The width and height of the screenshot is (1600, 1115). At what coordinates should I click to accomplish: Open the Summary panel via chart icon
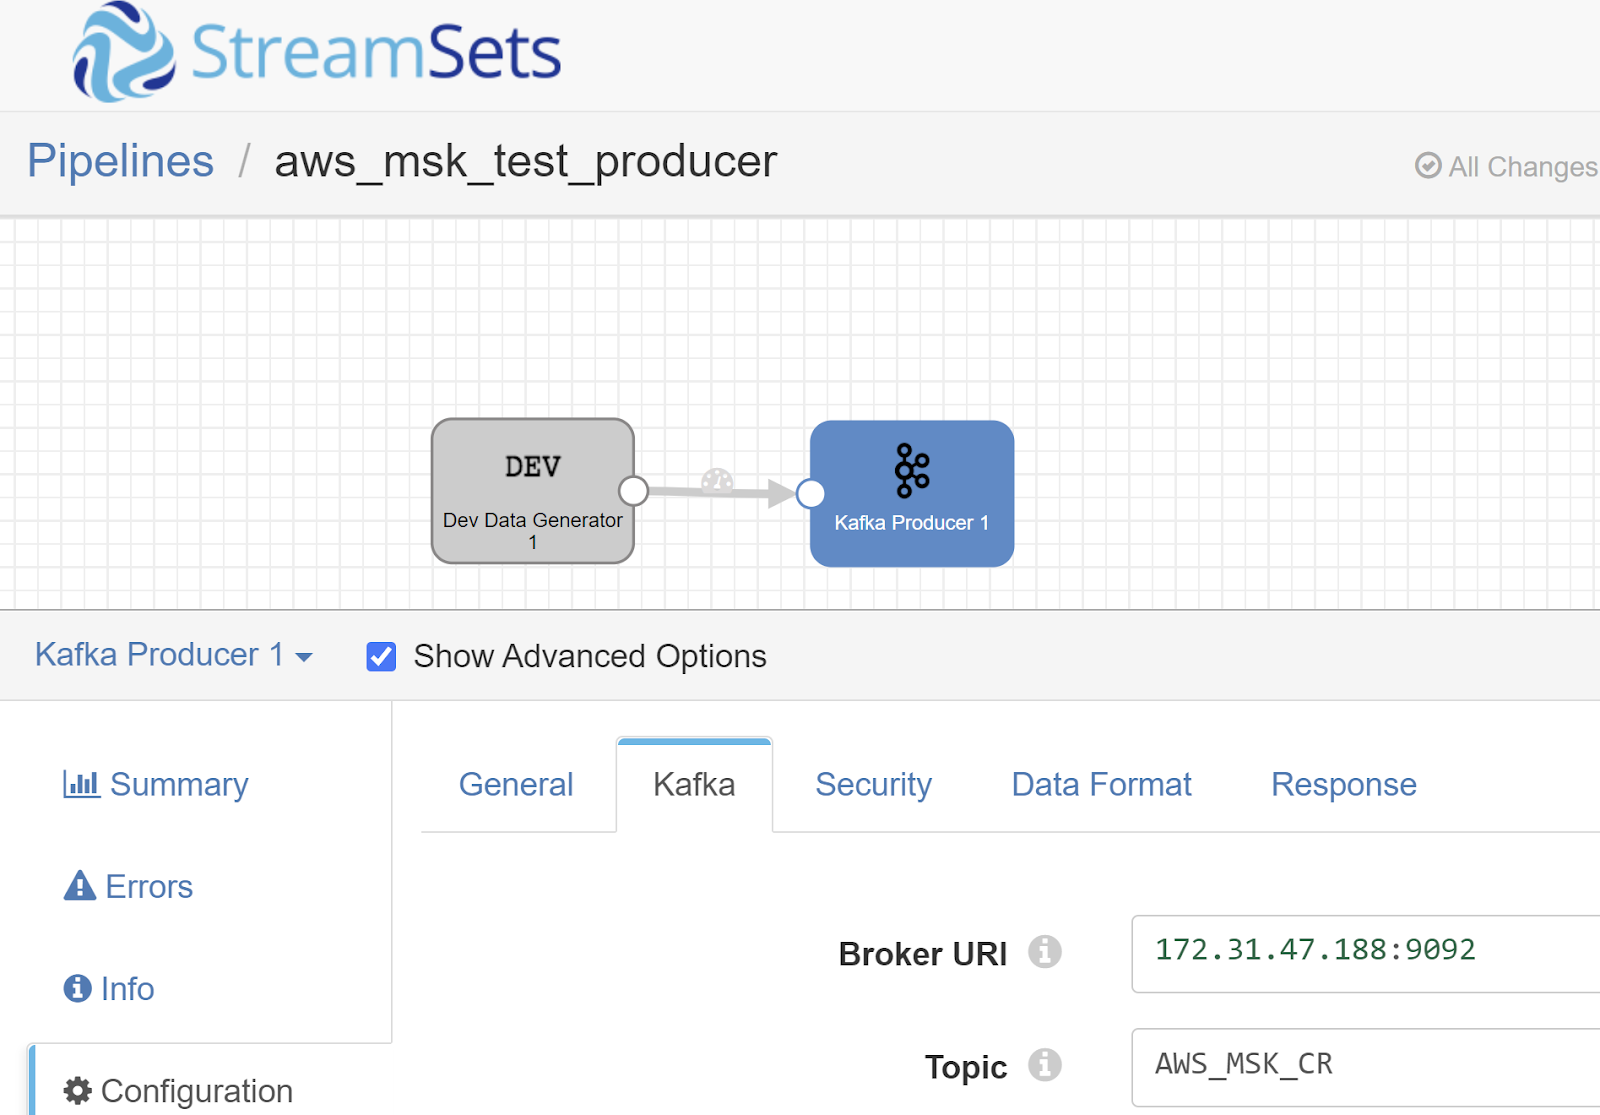click(x=83, y=784)
